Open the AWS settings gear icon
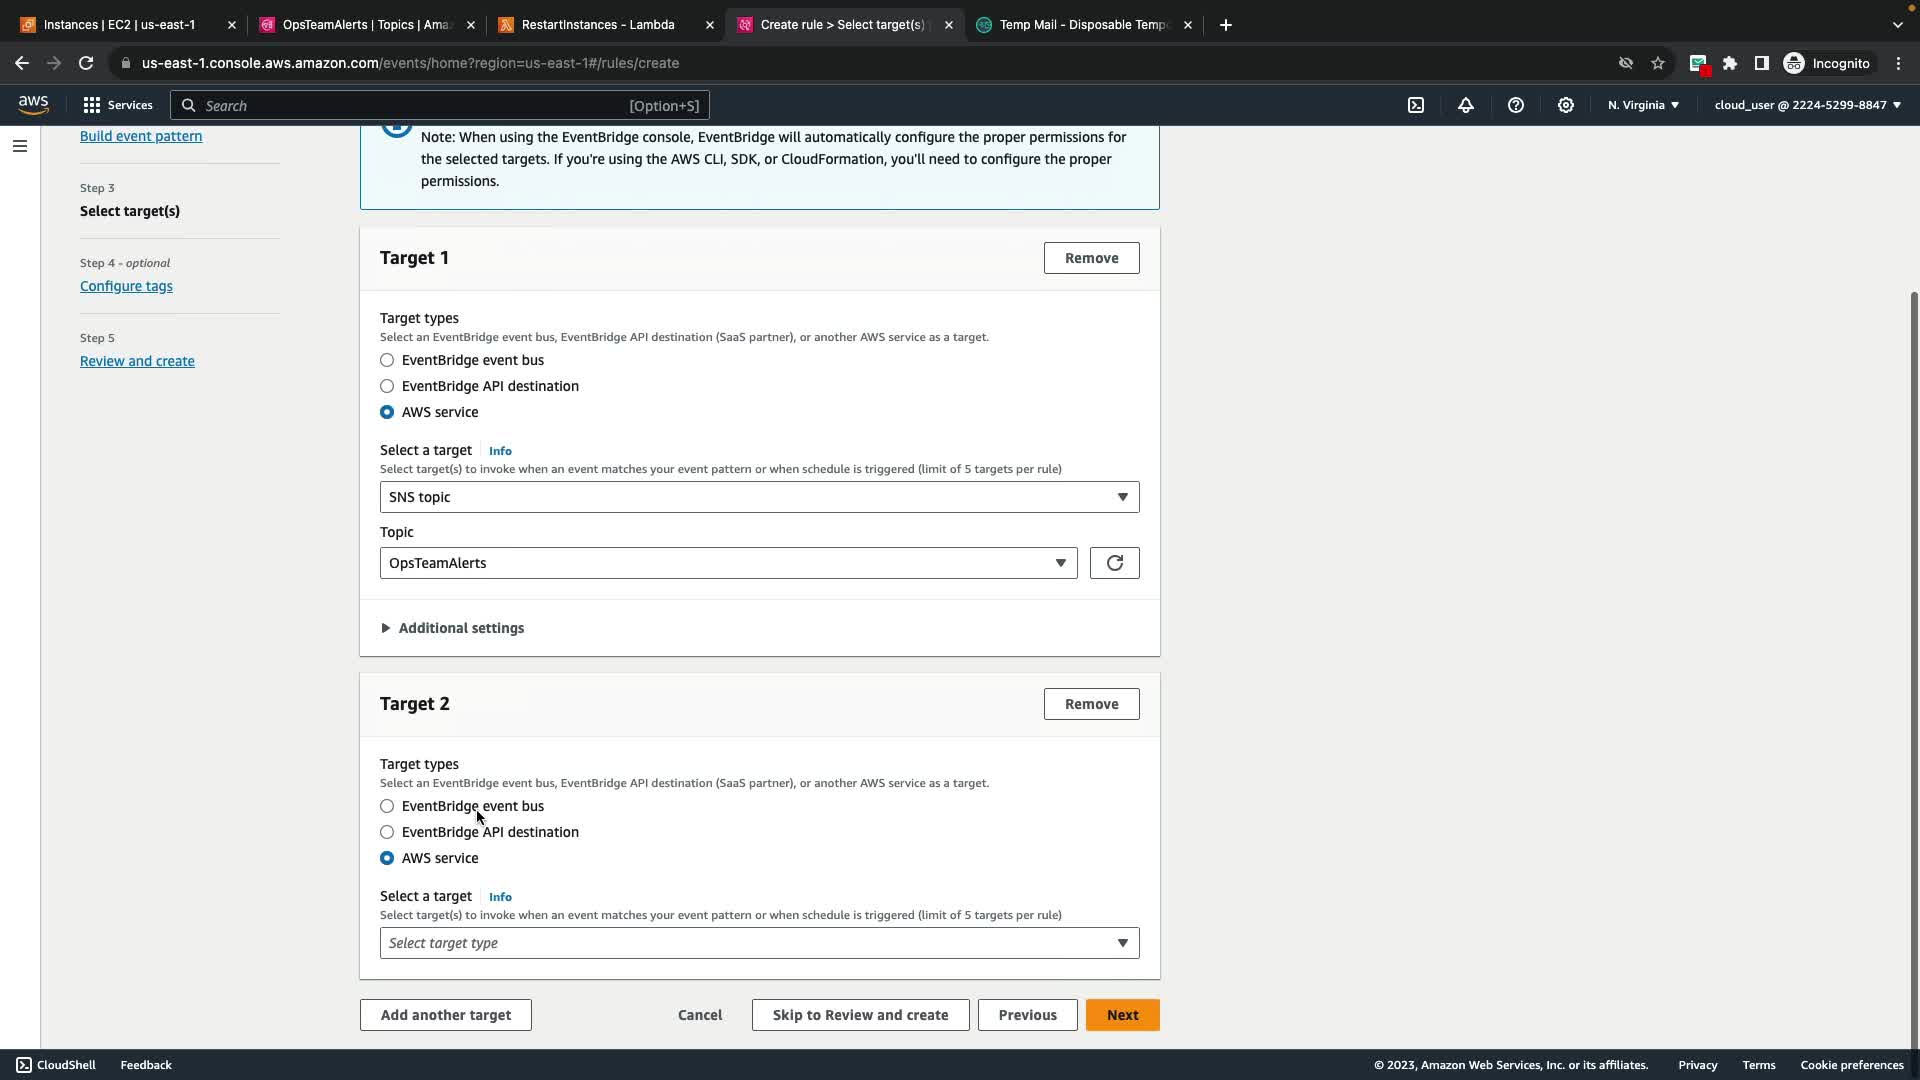 1566,105
